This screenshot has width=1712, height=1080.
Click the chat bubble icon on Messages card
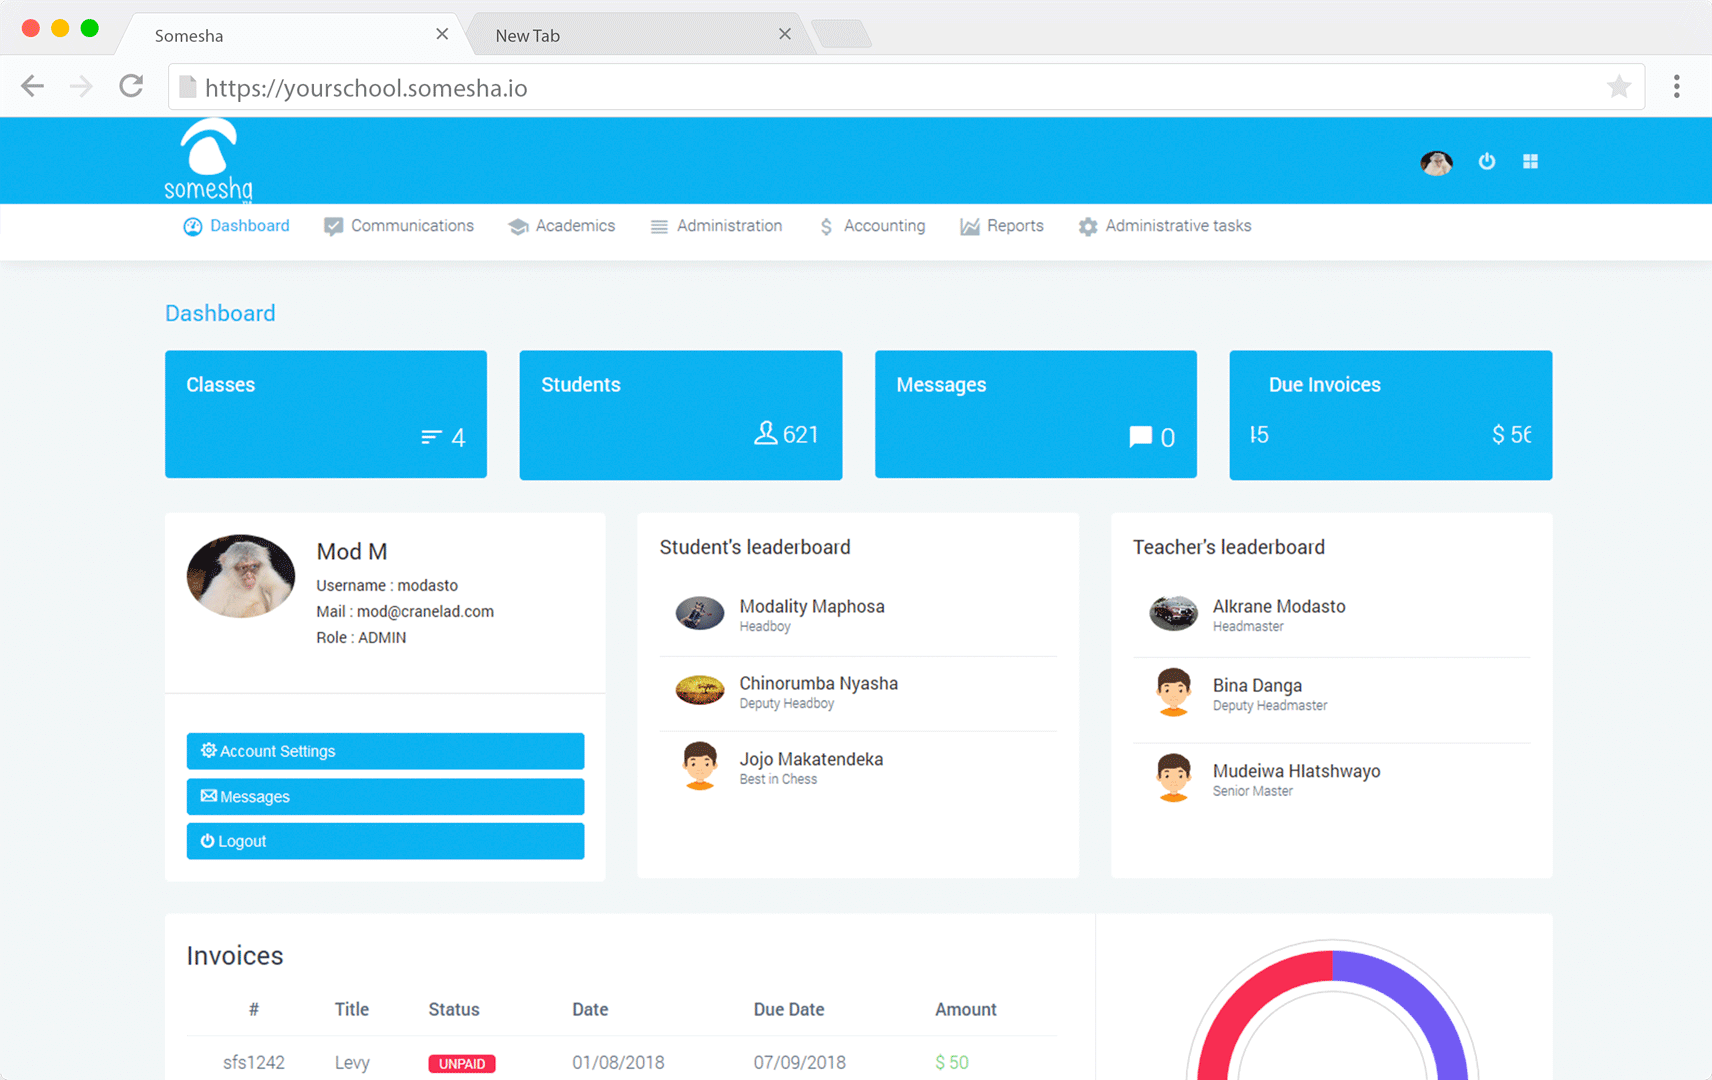[x=1140, y=437]
